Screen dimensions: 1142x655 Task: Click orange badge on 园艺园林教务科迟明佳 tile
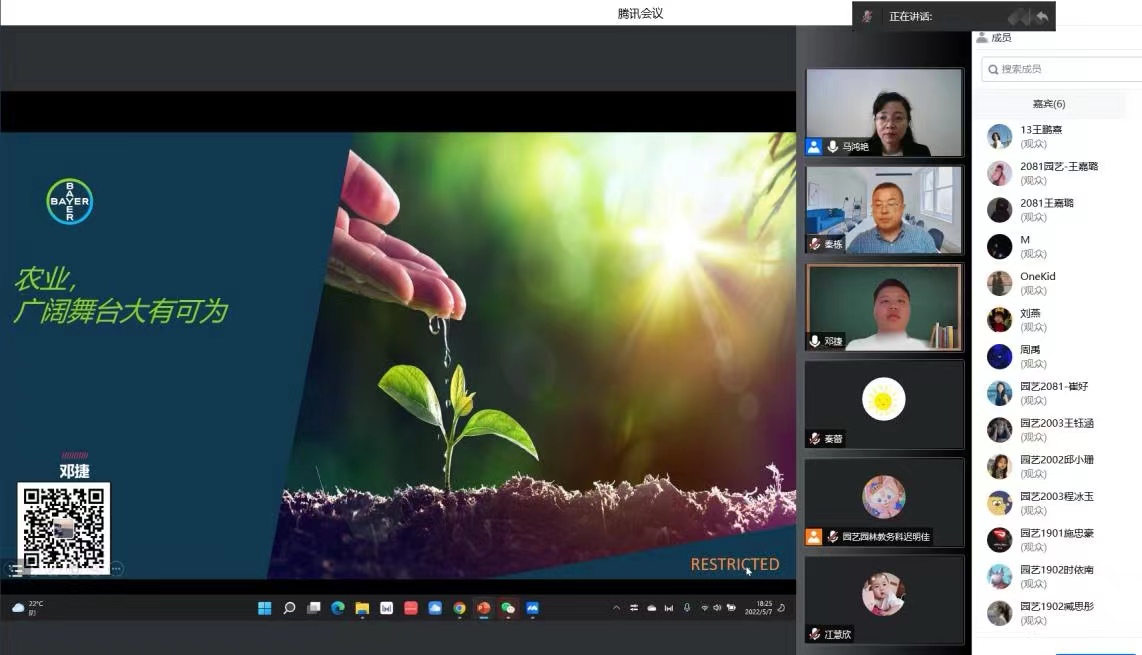(814, 537)
